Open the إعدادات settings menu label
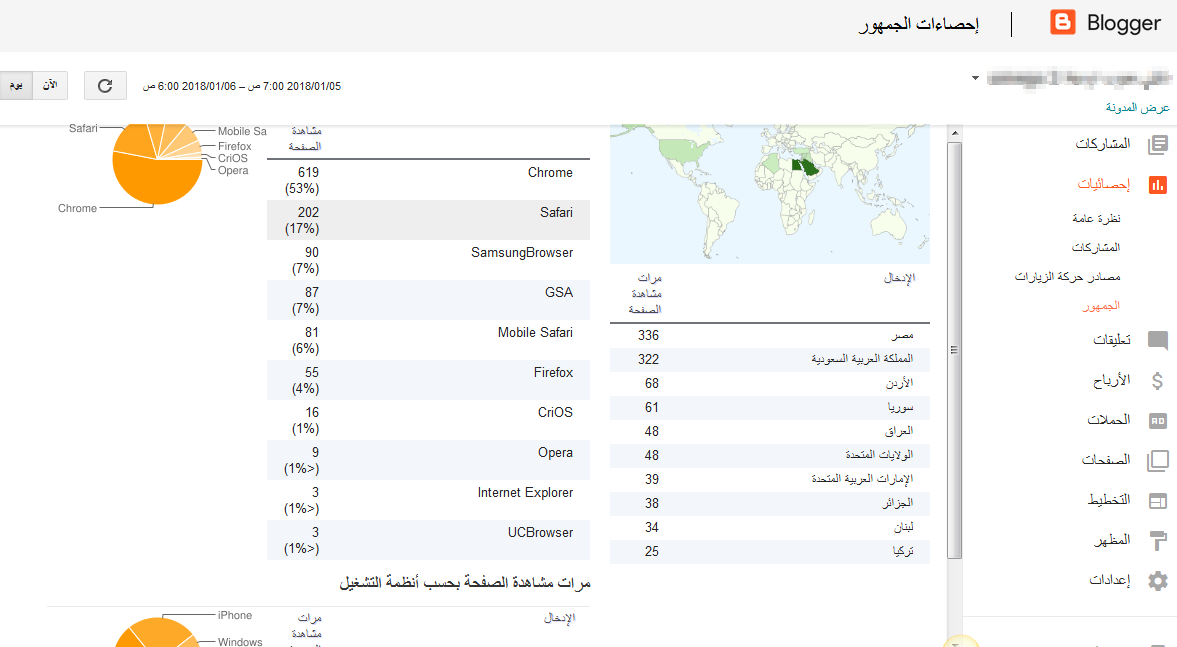The height and width of the screenshot is (647, 1177). pos(1109,580)
